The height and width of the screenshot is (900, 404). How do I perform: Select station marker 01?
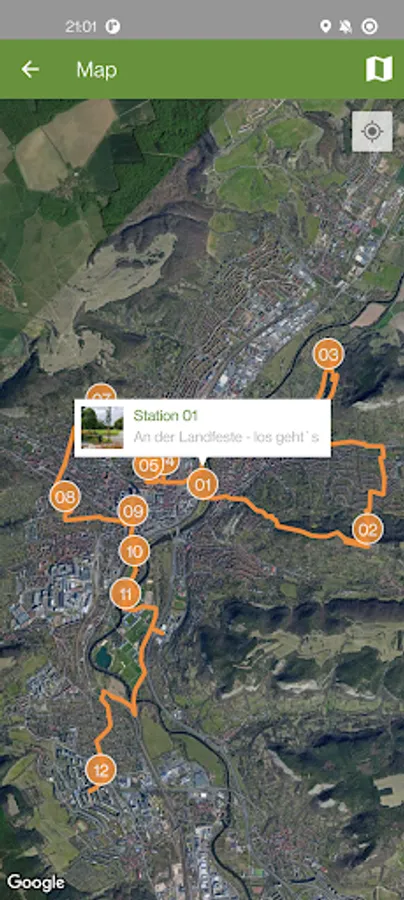coord(203,484)
